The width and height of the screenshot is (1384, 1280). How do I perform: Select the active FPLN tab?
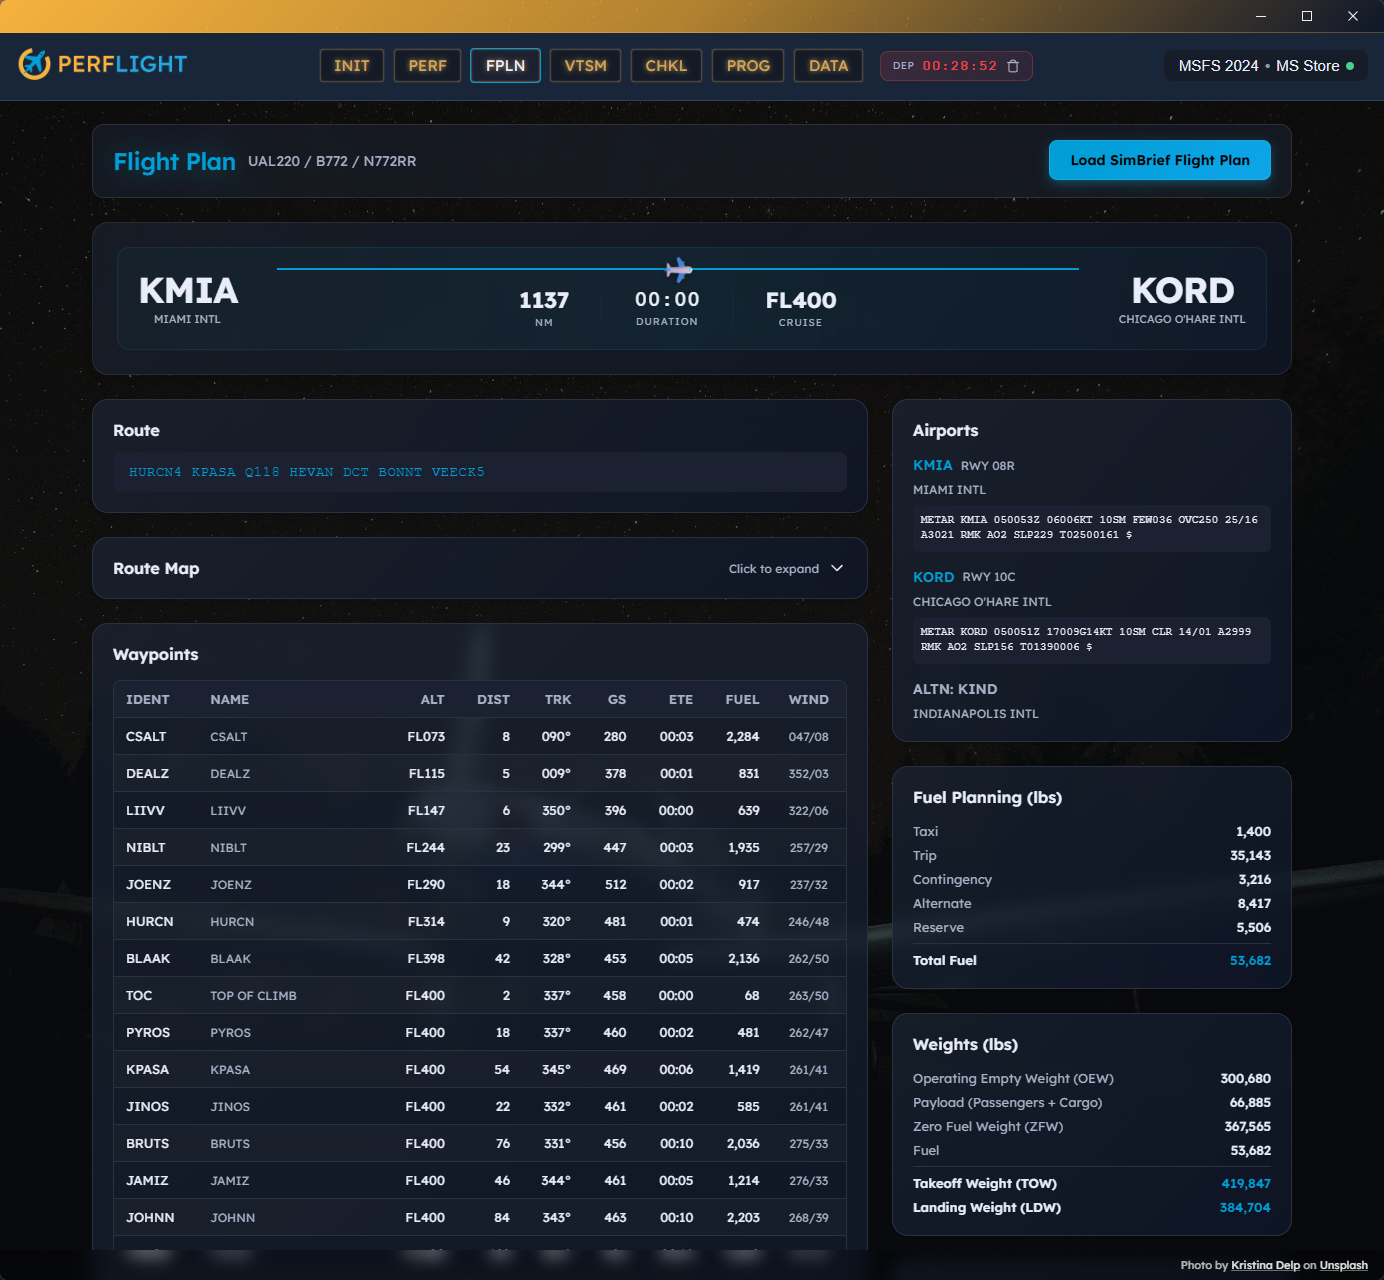pos(505,65)
